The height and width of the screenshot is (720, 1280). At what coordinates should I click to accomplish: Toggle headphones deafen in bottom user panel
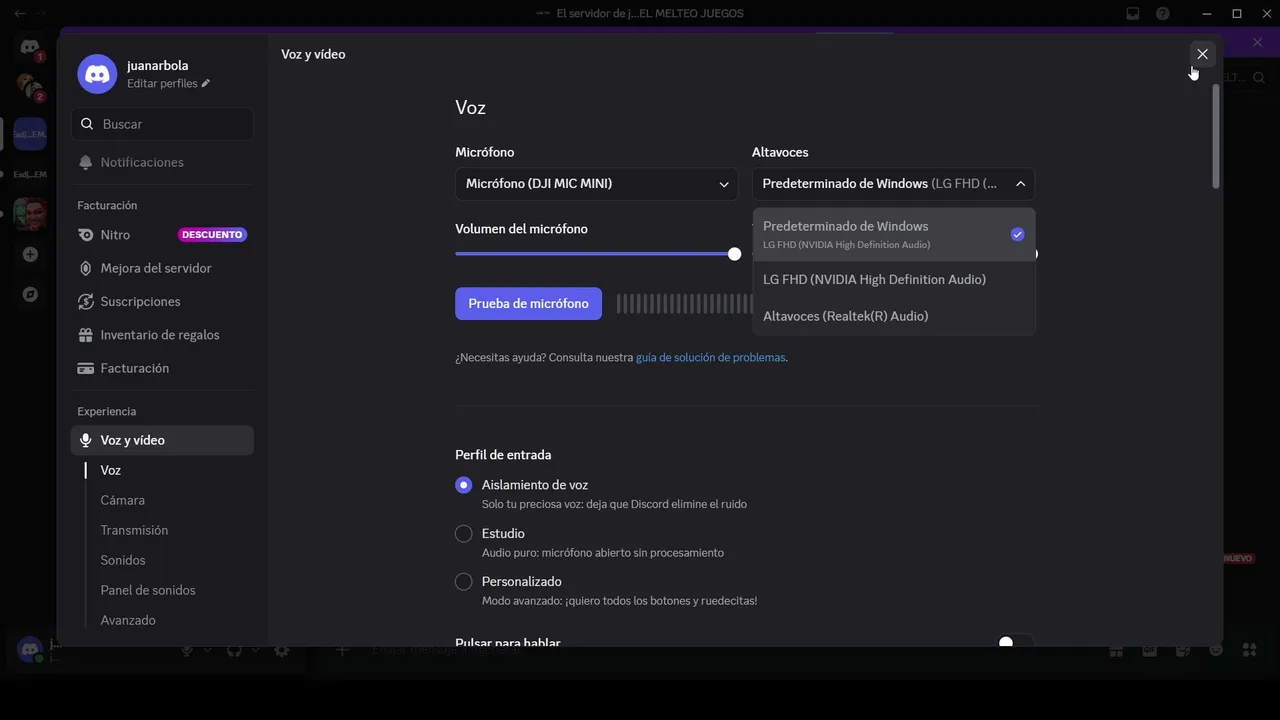tap(234, 650)
